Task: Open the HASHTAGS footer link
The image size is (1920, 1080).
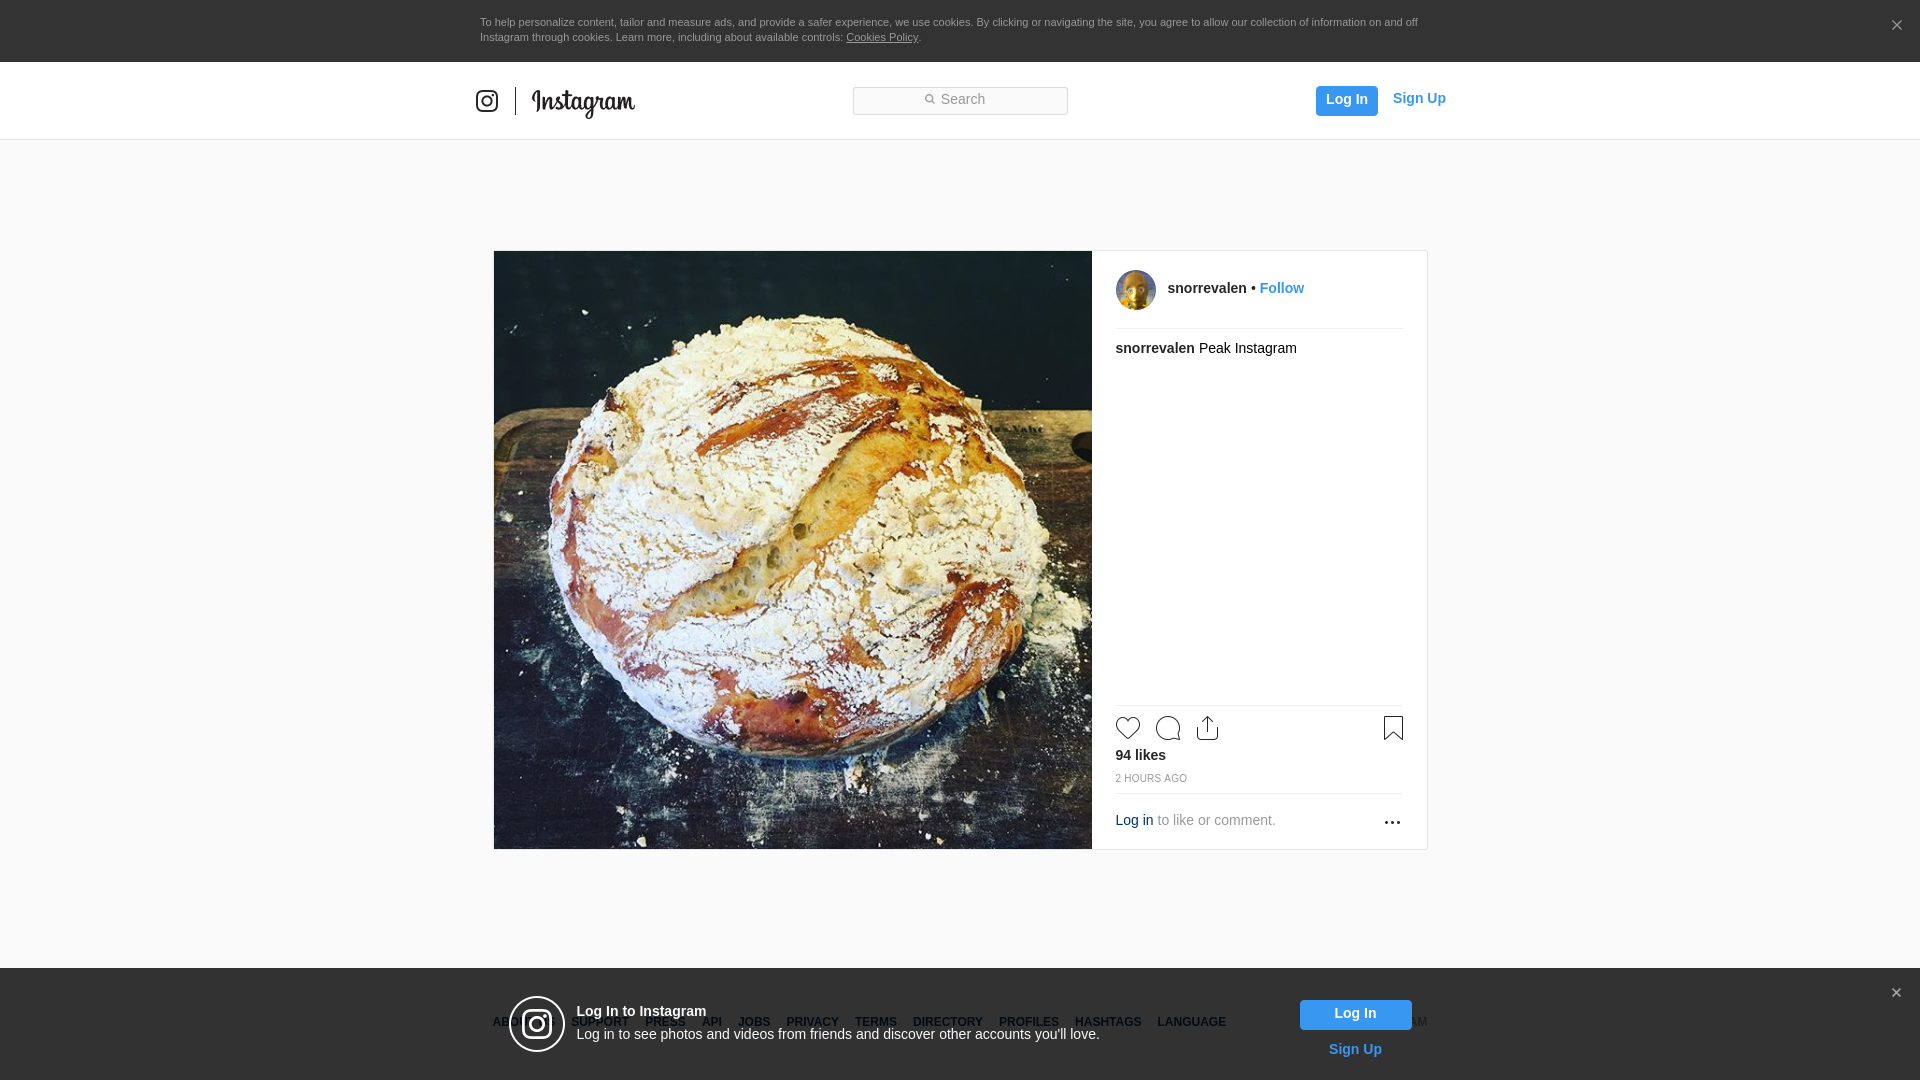Action: coord(1107,1022)
